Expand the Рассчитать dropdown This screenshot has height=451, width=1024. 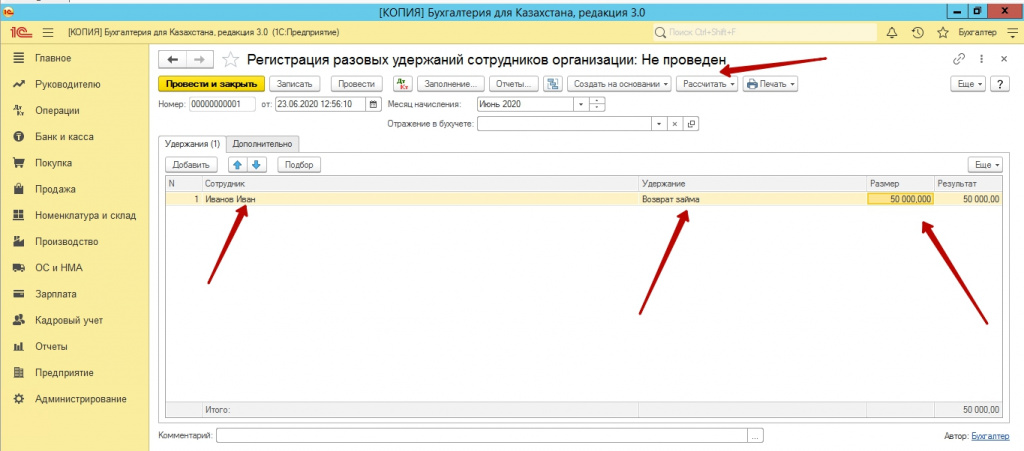pos(707,84)
